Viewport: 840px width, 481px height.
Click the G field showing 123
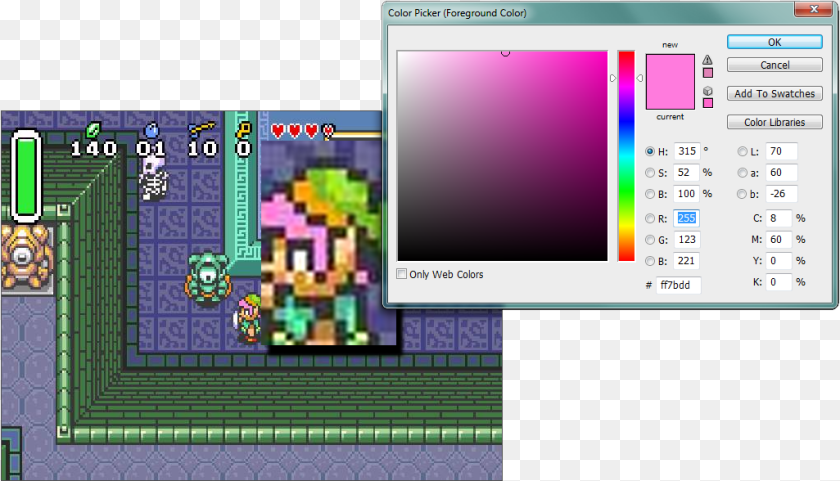click(x=687, y=240)
